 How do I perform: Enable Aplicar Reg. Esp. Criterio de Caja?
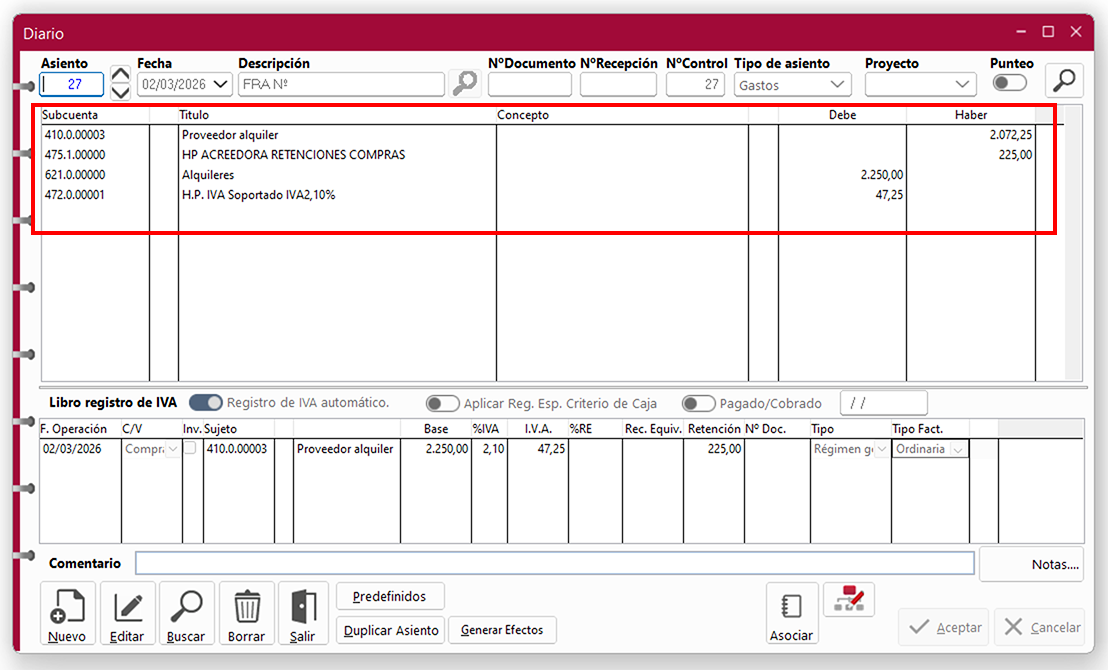tap(442, 404)
